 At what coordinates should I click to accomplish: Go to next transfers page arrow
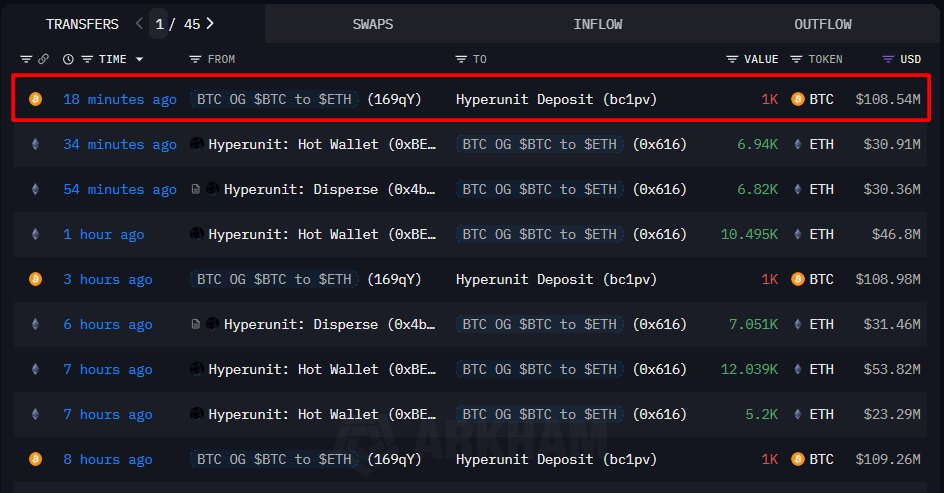point(210,23)
